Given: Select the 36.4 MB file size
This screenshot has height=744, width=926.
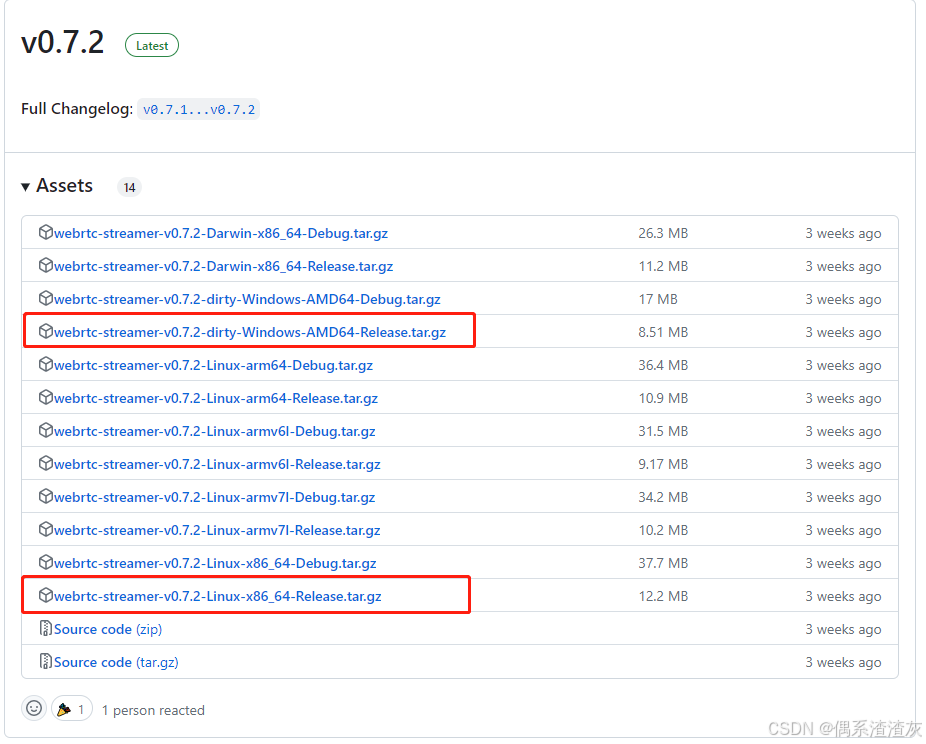Looking at the screenshot, I should [x=663, y=366].
